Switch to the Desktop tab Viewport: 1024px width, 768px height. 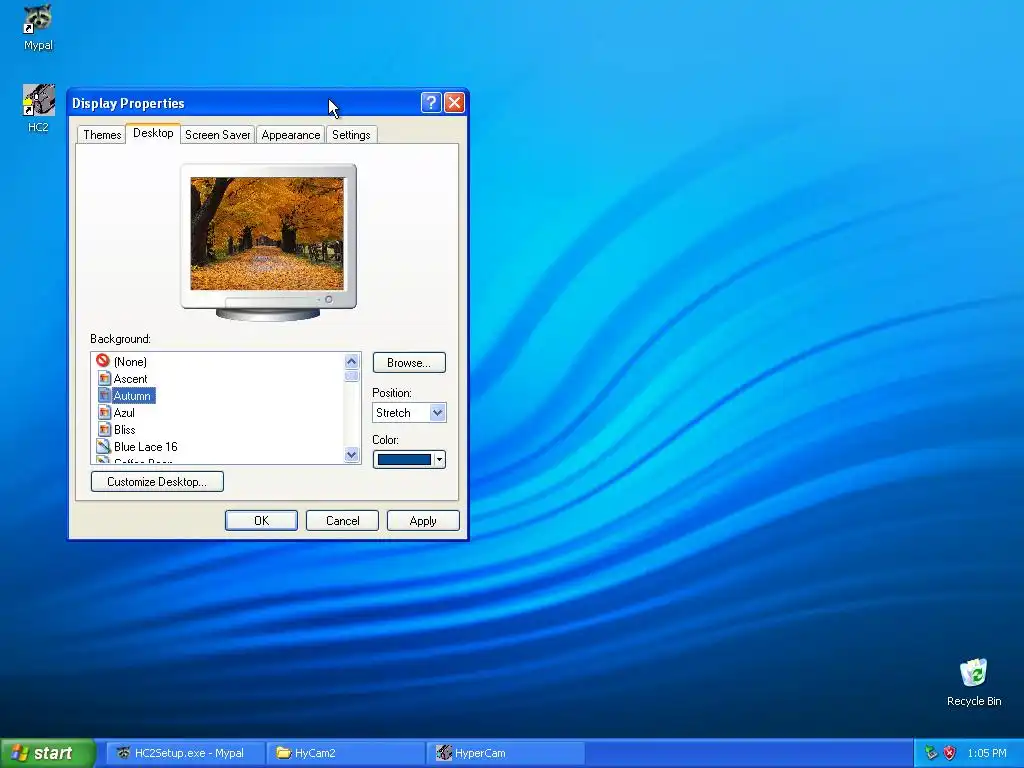click(153, 133)
